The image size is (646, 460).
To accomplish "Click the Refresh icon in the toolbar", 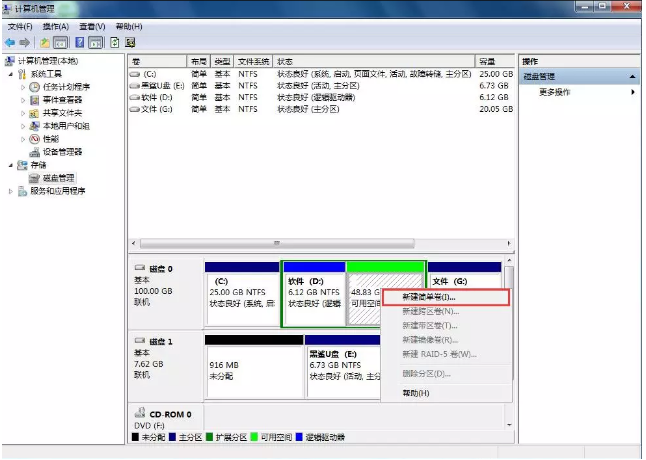I will tap(114, 43).
